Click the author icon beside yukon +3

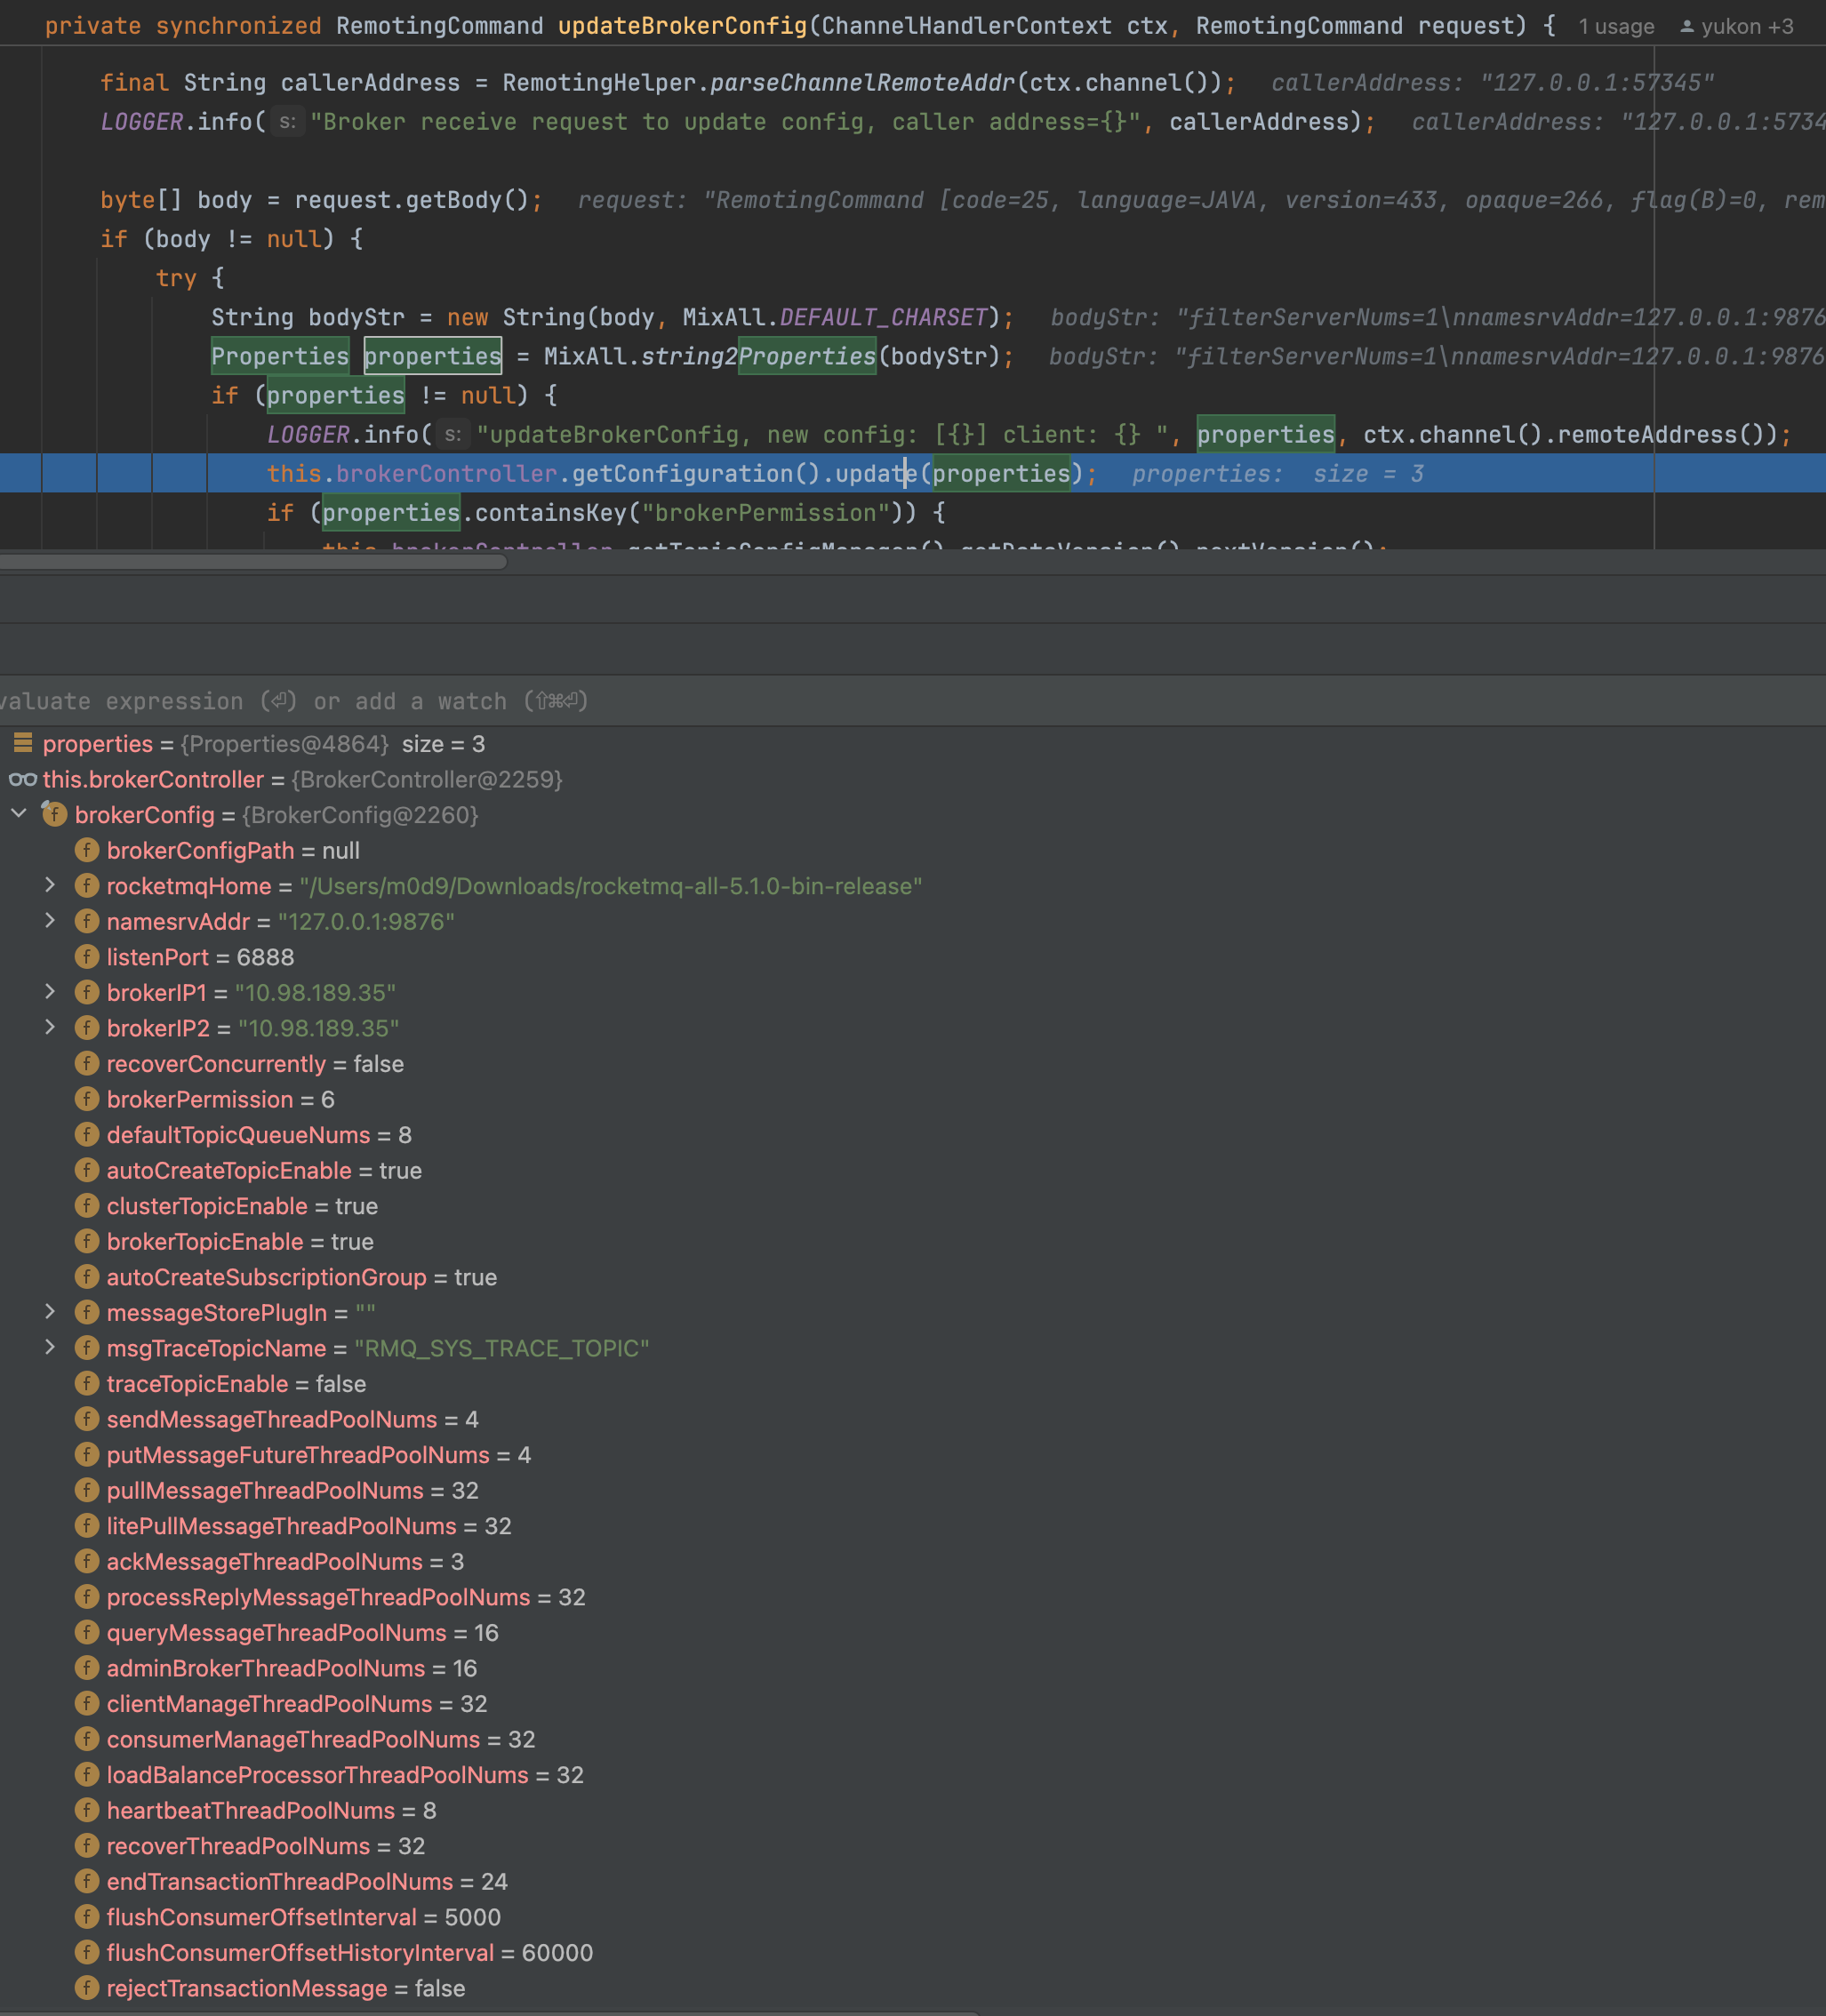point(1687,27)
